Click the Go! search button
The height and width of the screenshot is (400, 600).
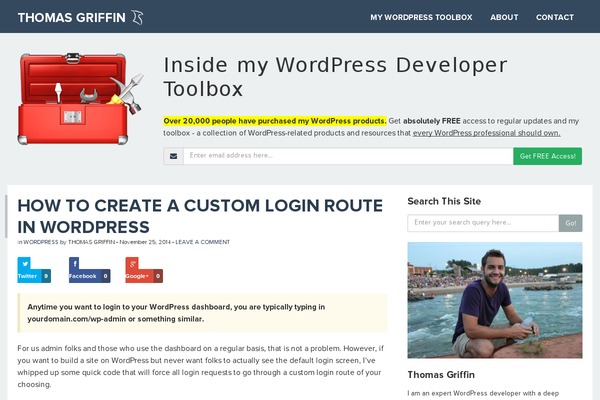click(x=571, y=223)
